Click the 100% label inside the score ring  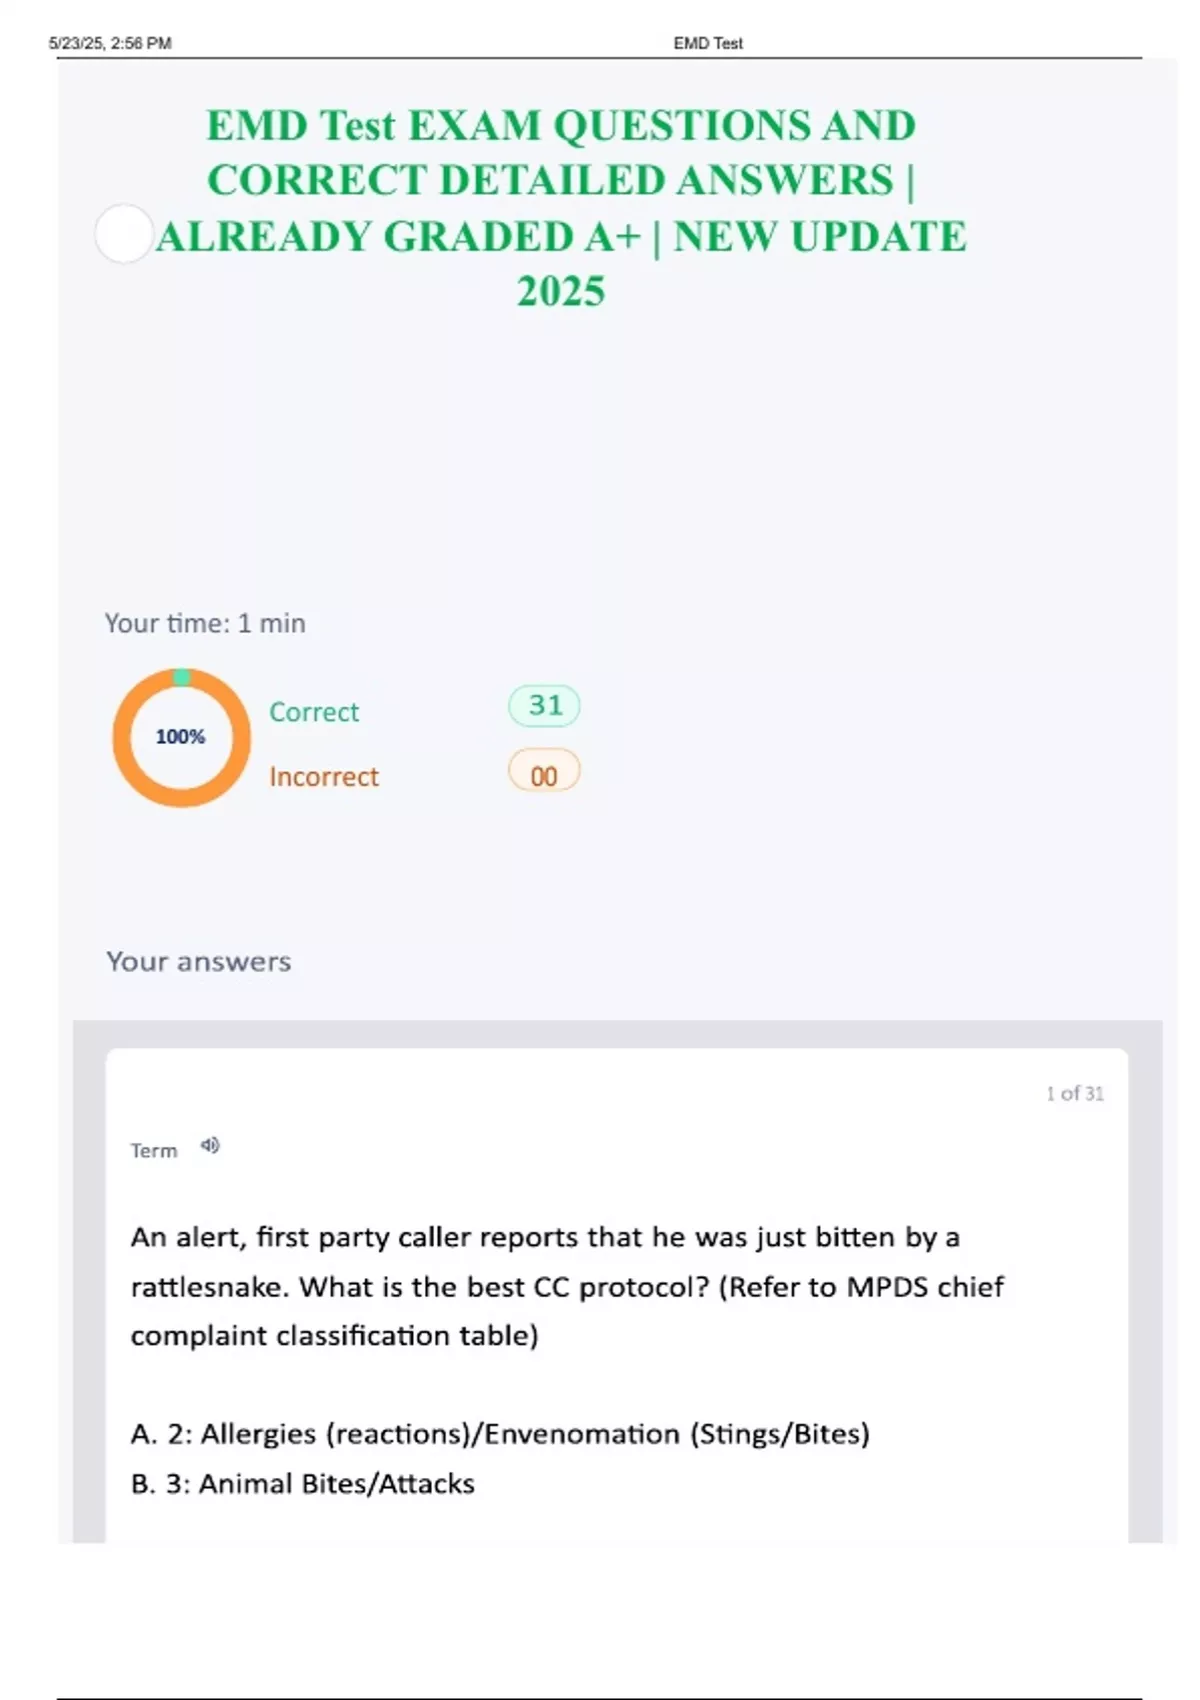(x=180, y=737)
